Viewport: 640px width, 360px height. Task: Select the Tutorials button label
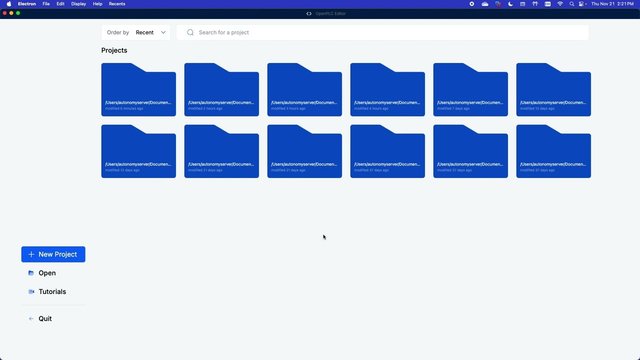click(x=52, y=291)
